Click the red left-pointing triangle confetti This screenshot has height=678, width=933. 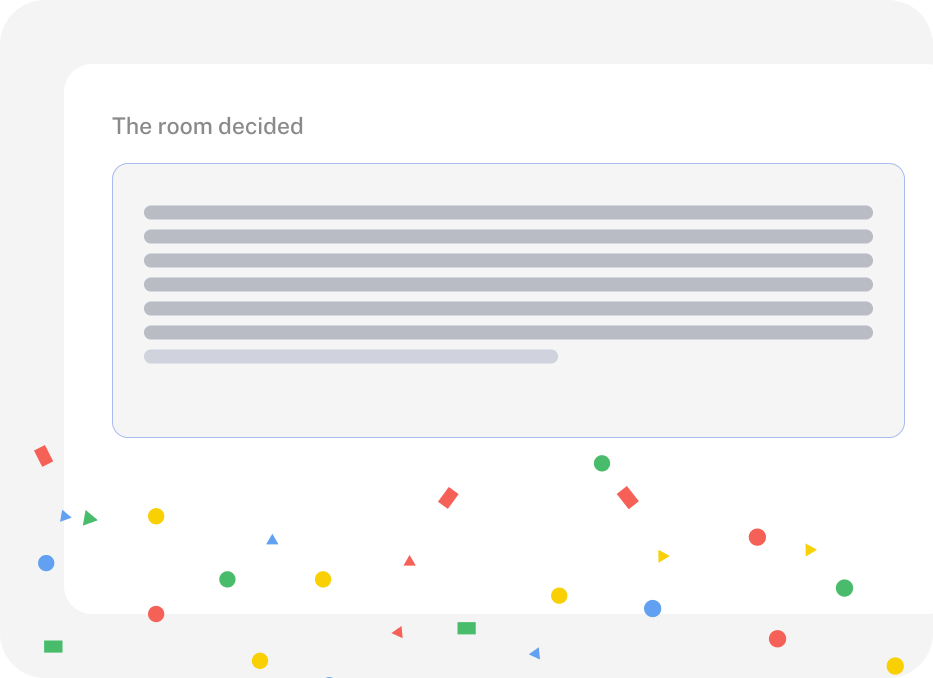[397, 632]
